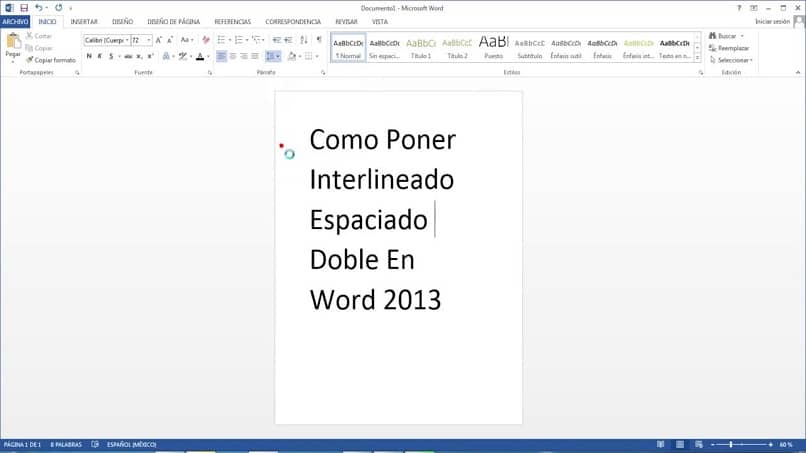Viewport: 806px width, 453px height.
Task: Apply the Título 1 style from gallery
Action: pyautogui.click(x=421, y=47)
